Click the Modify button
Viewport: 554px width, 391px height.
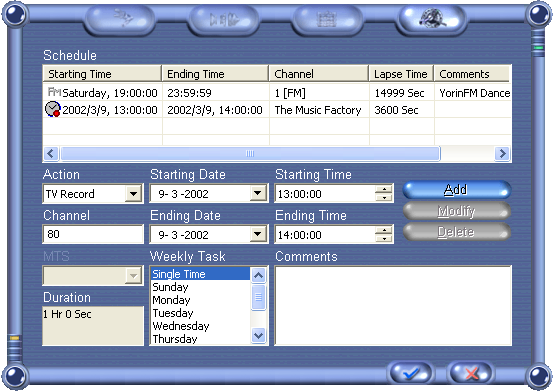457,211
